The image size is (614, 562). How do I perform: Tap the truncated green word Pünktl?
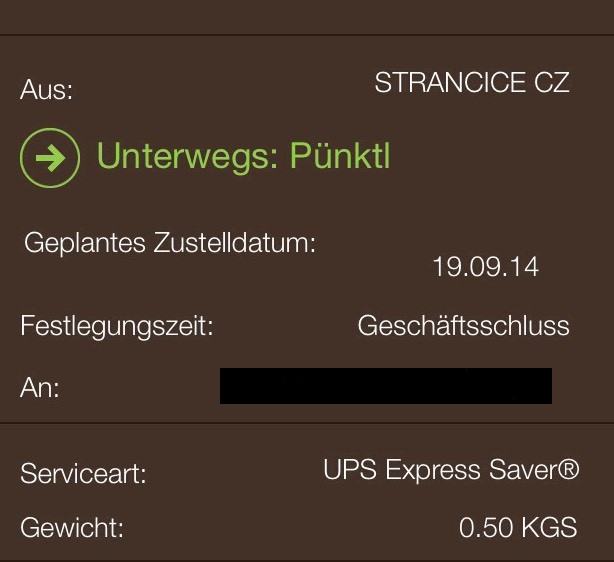pyautogui.click(x=340, y=155)
